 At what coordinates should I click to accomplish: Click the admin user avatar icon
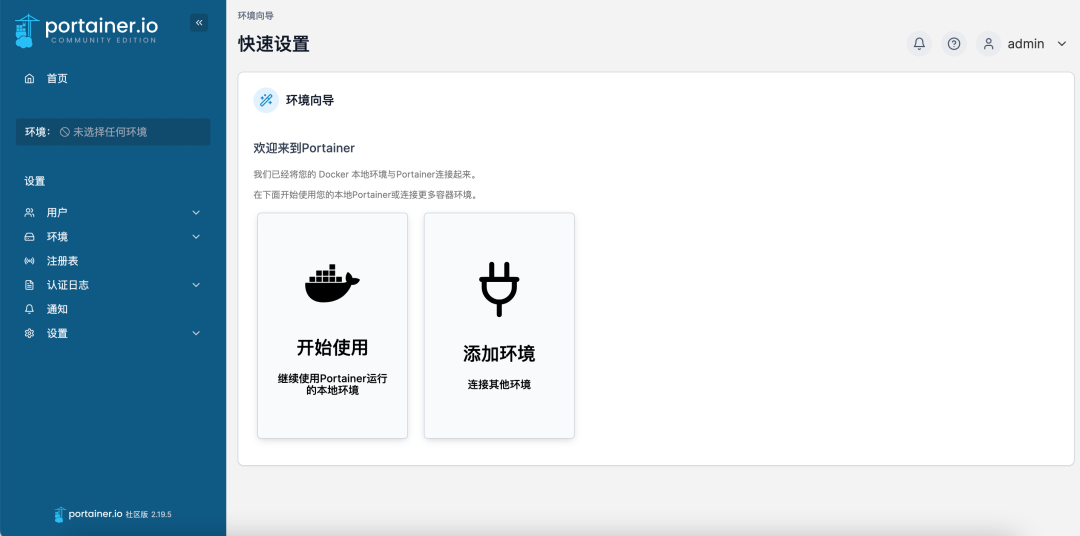(x=988, y=43)
